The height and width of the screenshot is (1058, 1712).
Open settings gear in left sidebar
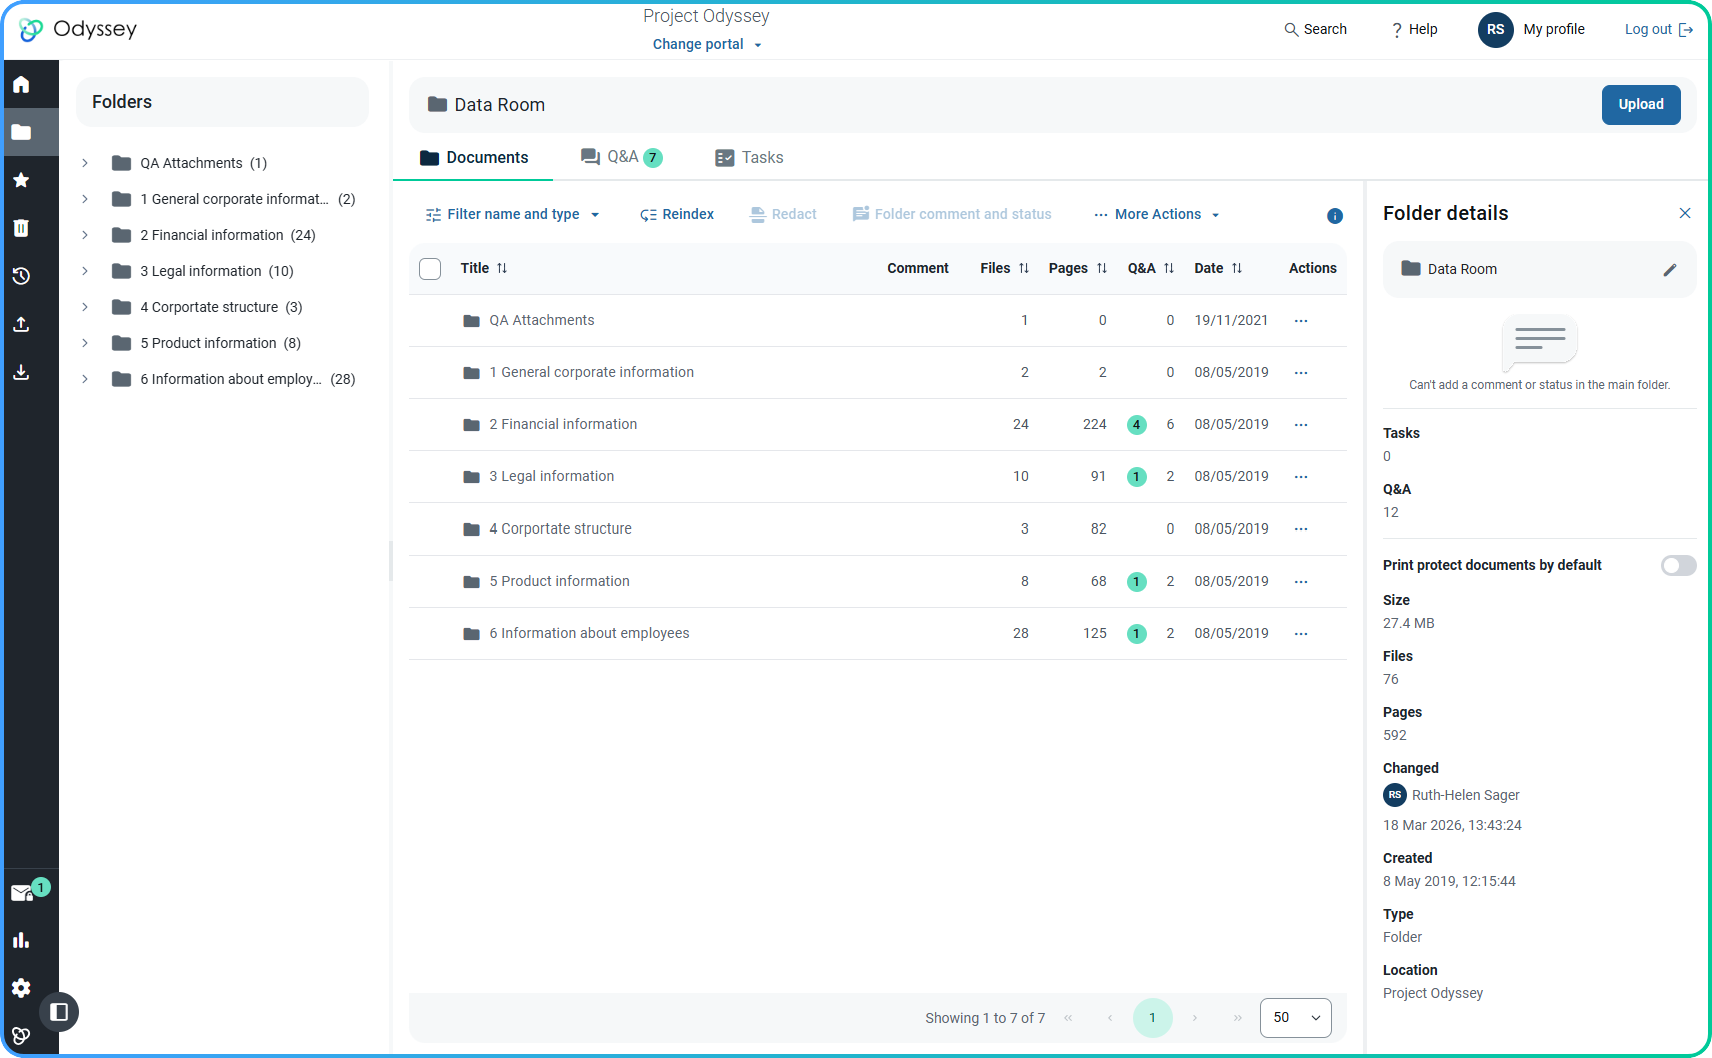pyautogui.click(x=21, y=988)
